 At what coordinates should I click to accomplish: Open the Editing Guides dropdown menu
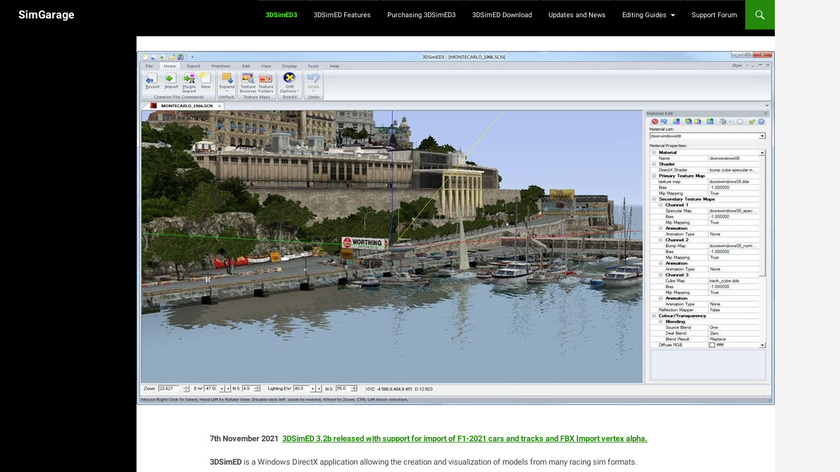648,15
